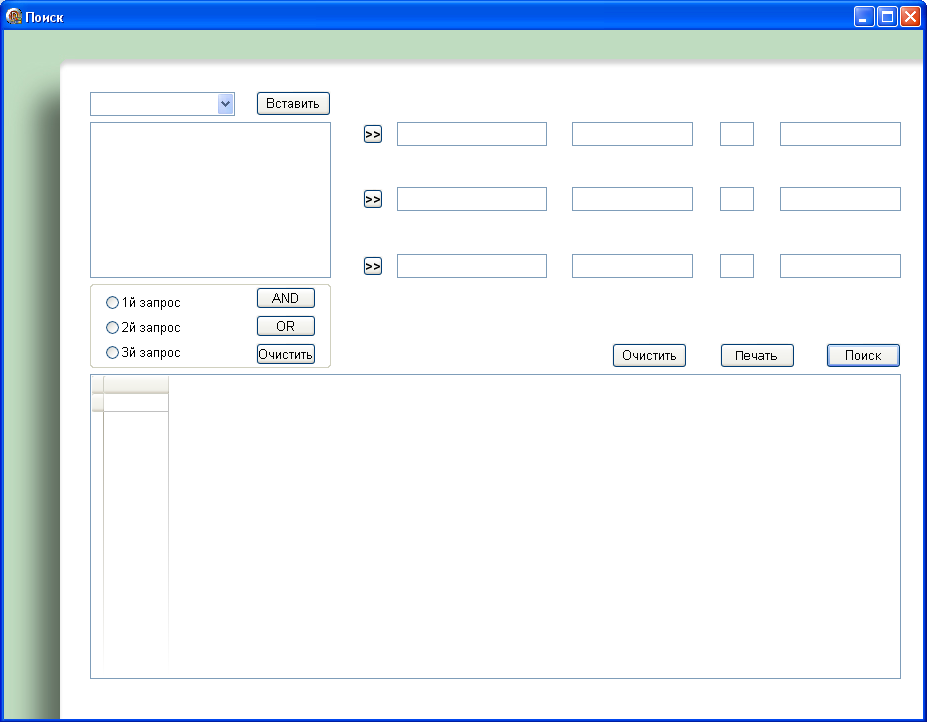
Task: Select the row header of the results grid's first row
Action: (98, 403)
